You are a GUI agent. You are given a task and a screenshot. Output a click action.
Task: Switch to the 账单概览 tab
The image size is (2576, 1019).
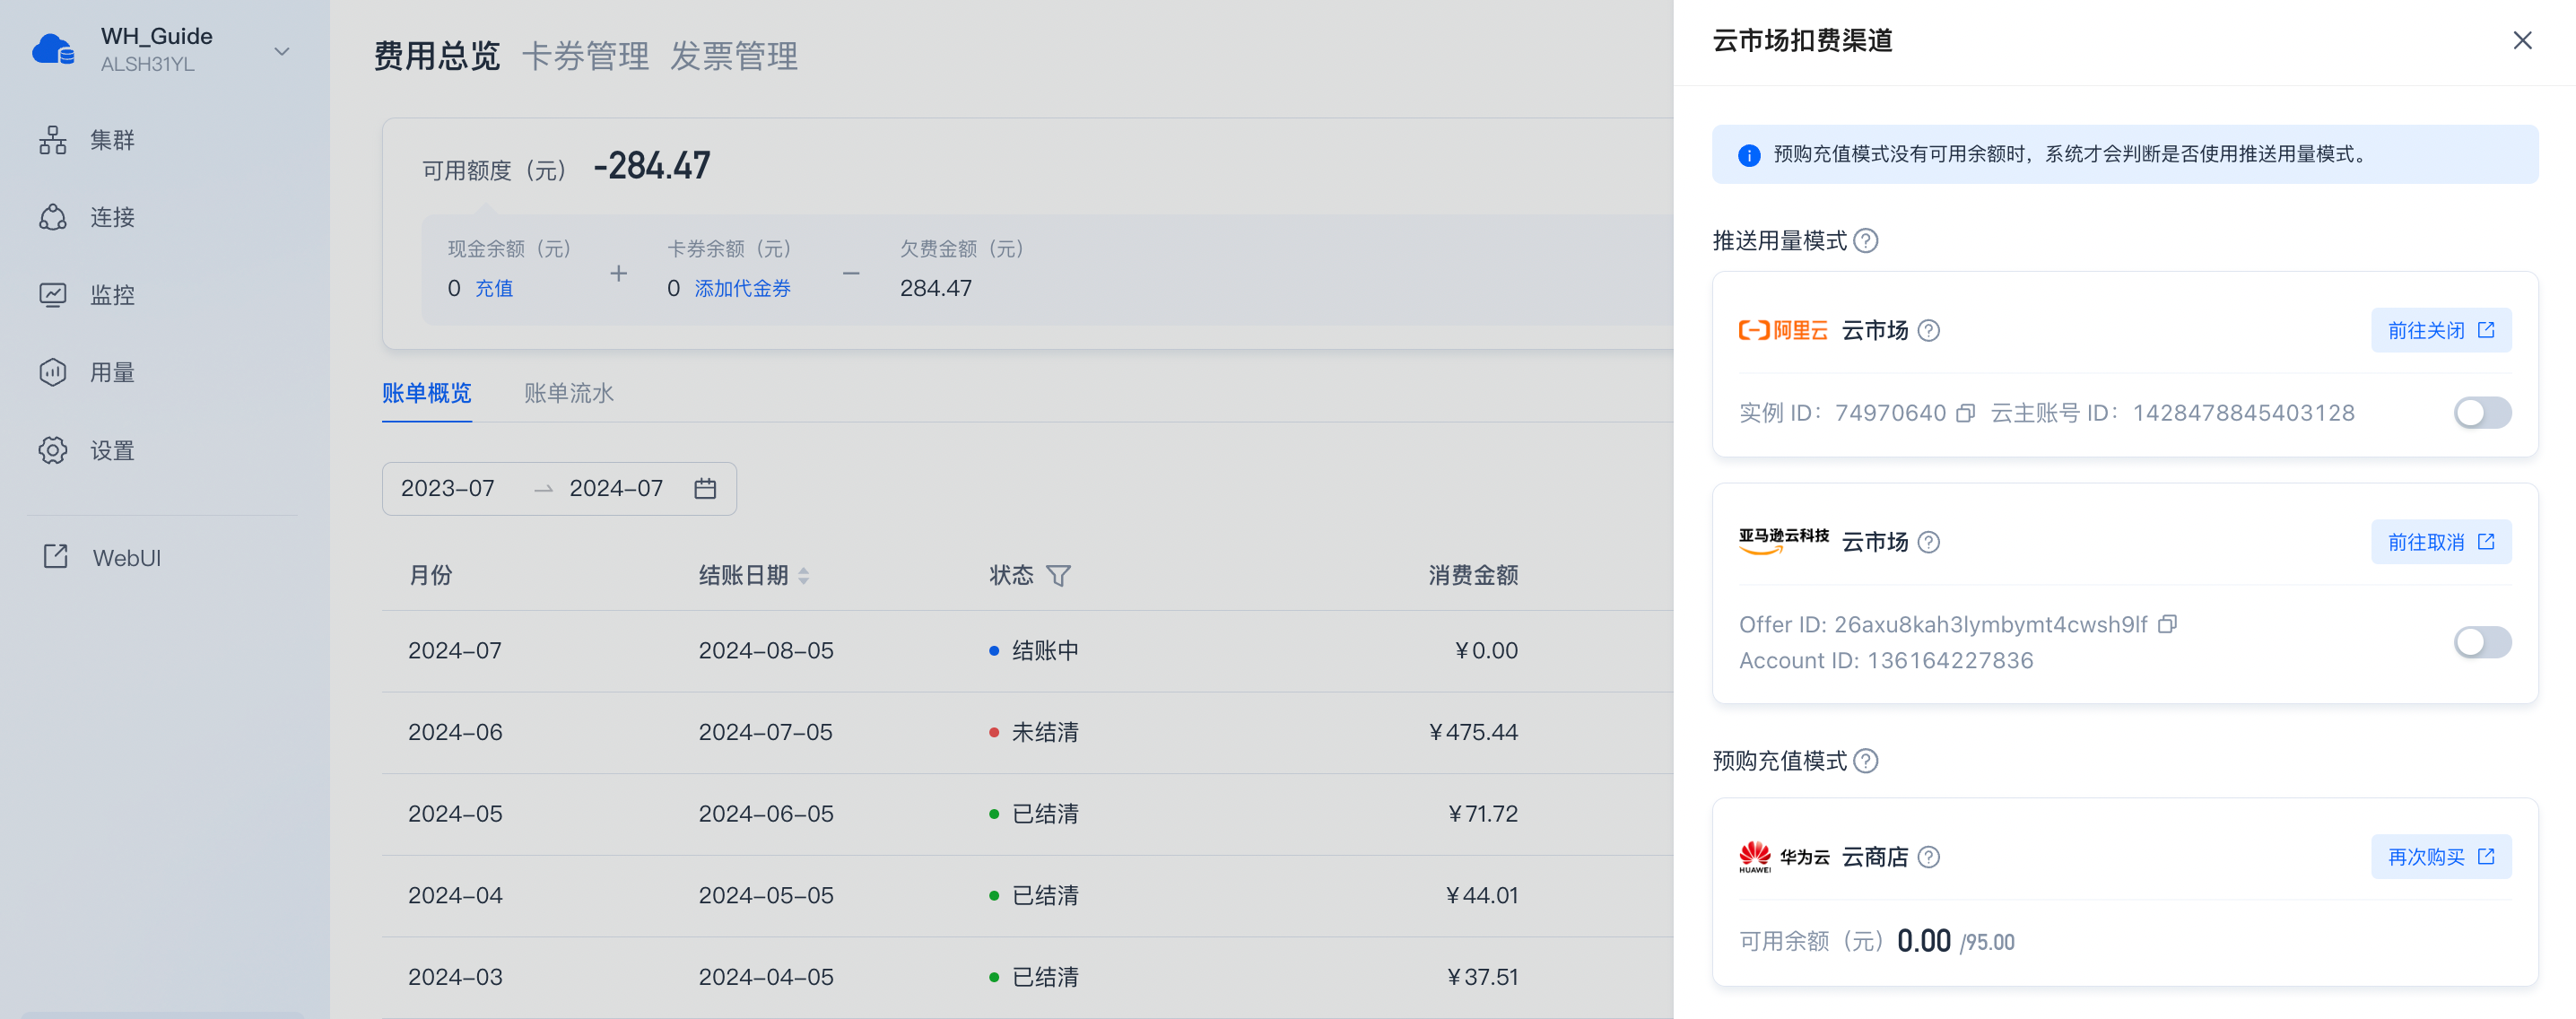[x=427, y=393]
